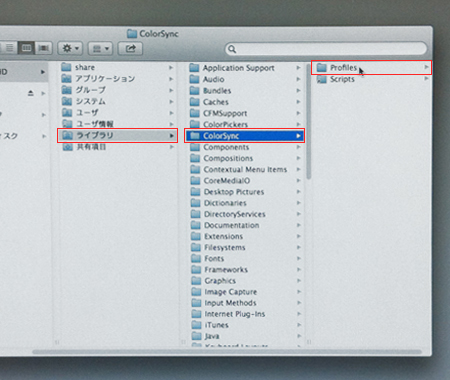
Task: Select the グループ folder
Action: (x=118, y=90)
